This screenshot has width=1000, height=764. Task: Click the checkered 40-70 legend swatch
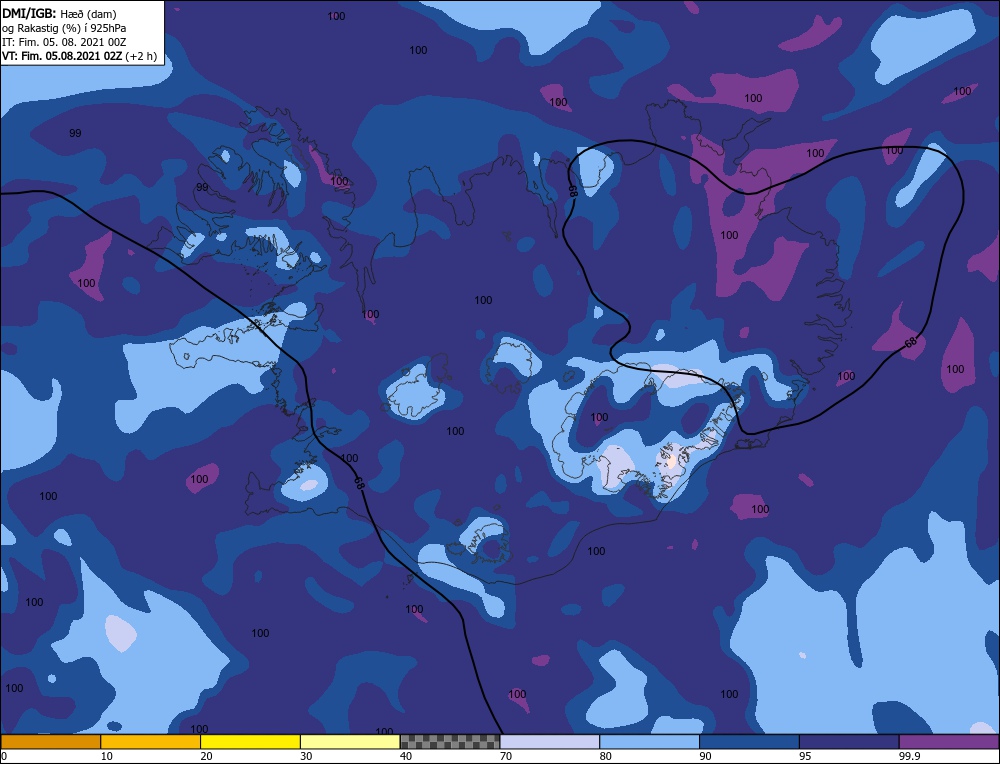[x=450, y=742]
